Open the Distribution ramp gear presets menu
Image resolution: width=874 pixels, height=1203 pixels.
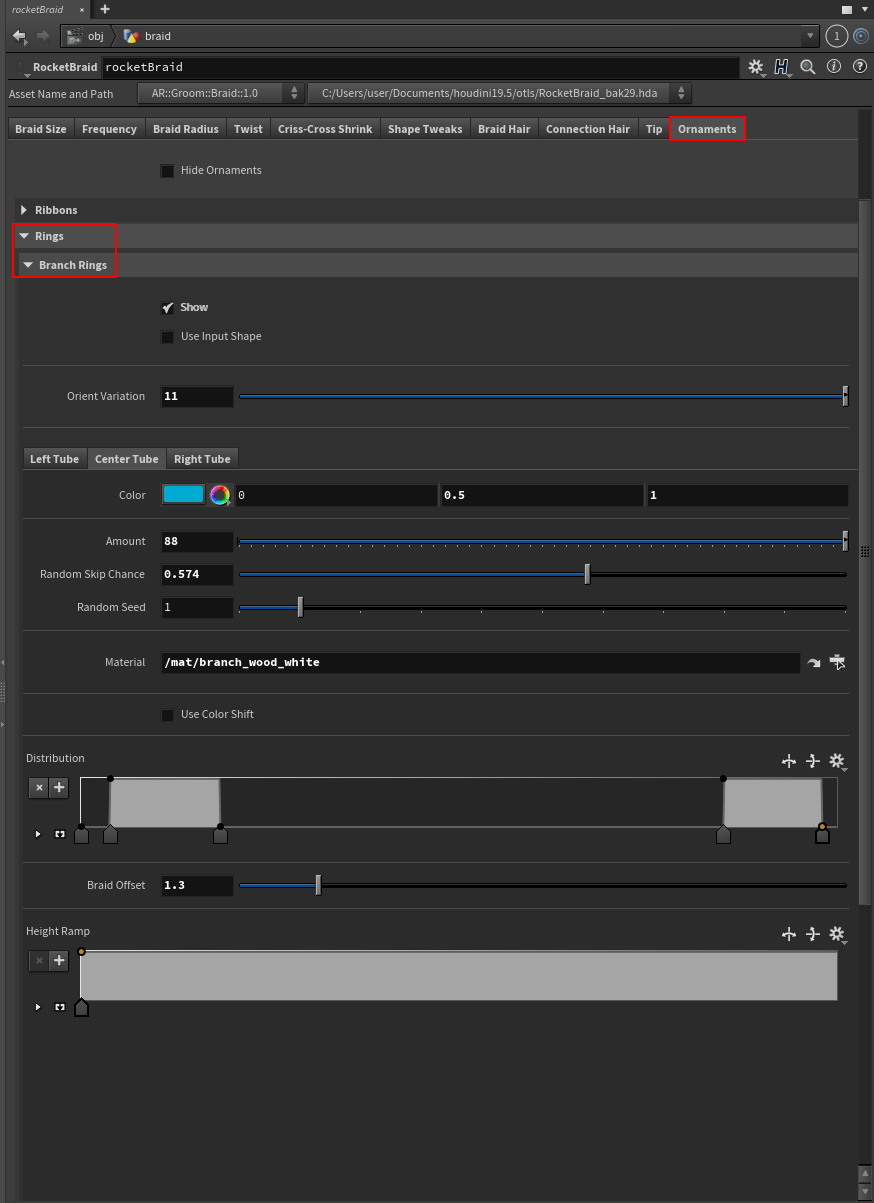tap(838, 762)
